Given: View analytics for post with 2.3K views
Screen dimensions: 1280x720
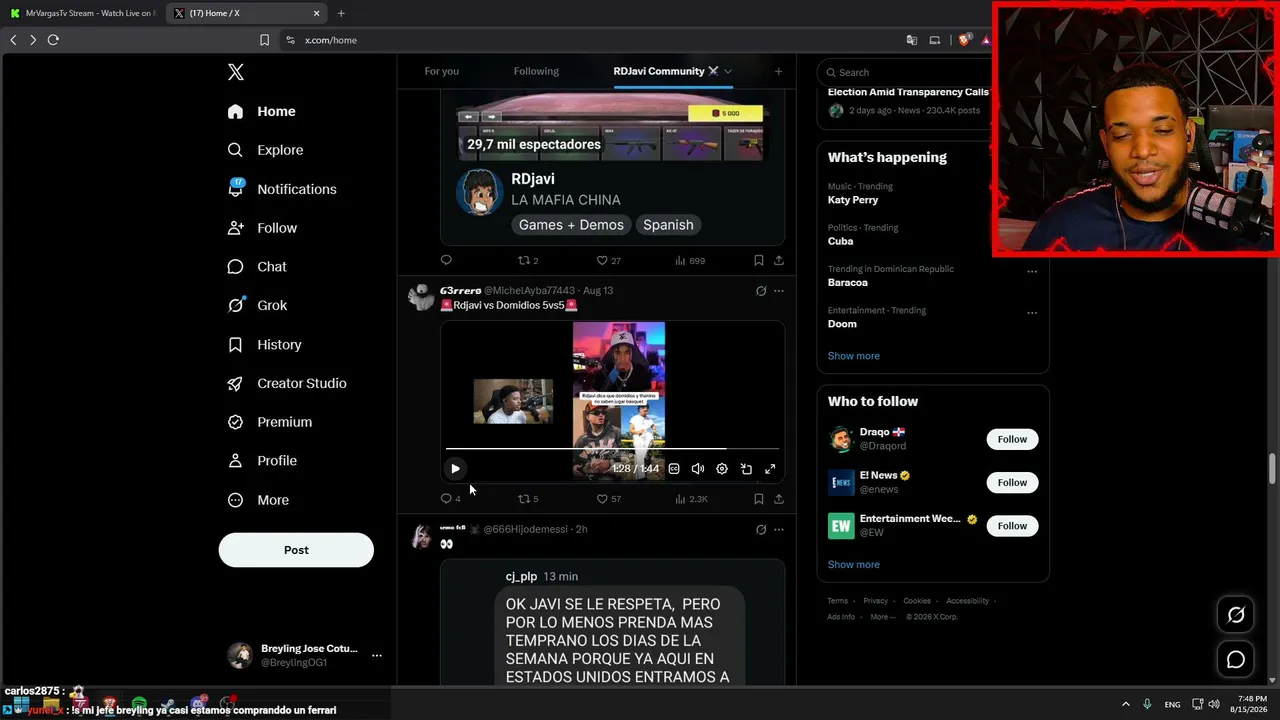Looking at the screenshot, I should tap(691, 498).
